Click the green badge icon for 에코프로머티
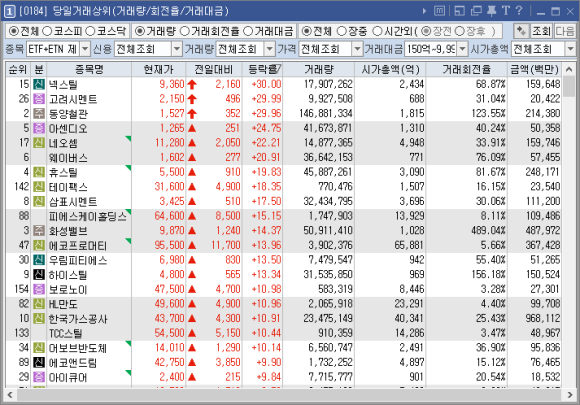Image resolution: width=580 pixels, height=405 pixels. [x=39, y=245]
